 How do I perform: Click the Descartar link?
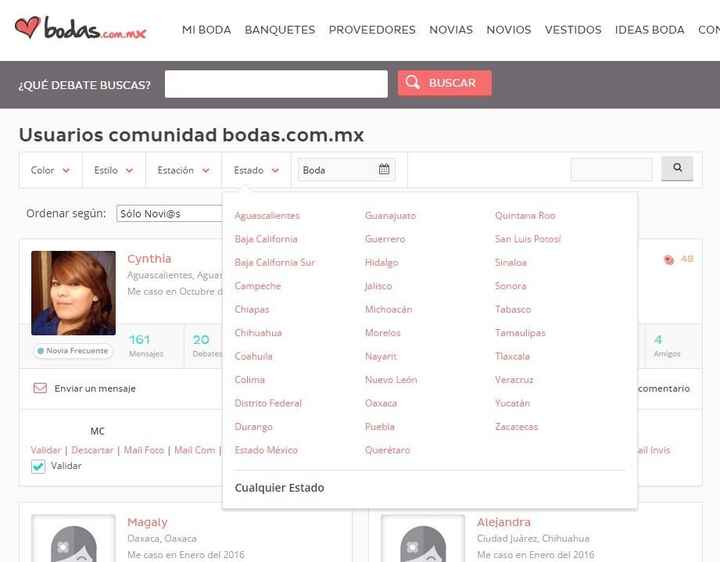tap(92, 450)
